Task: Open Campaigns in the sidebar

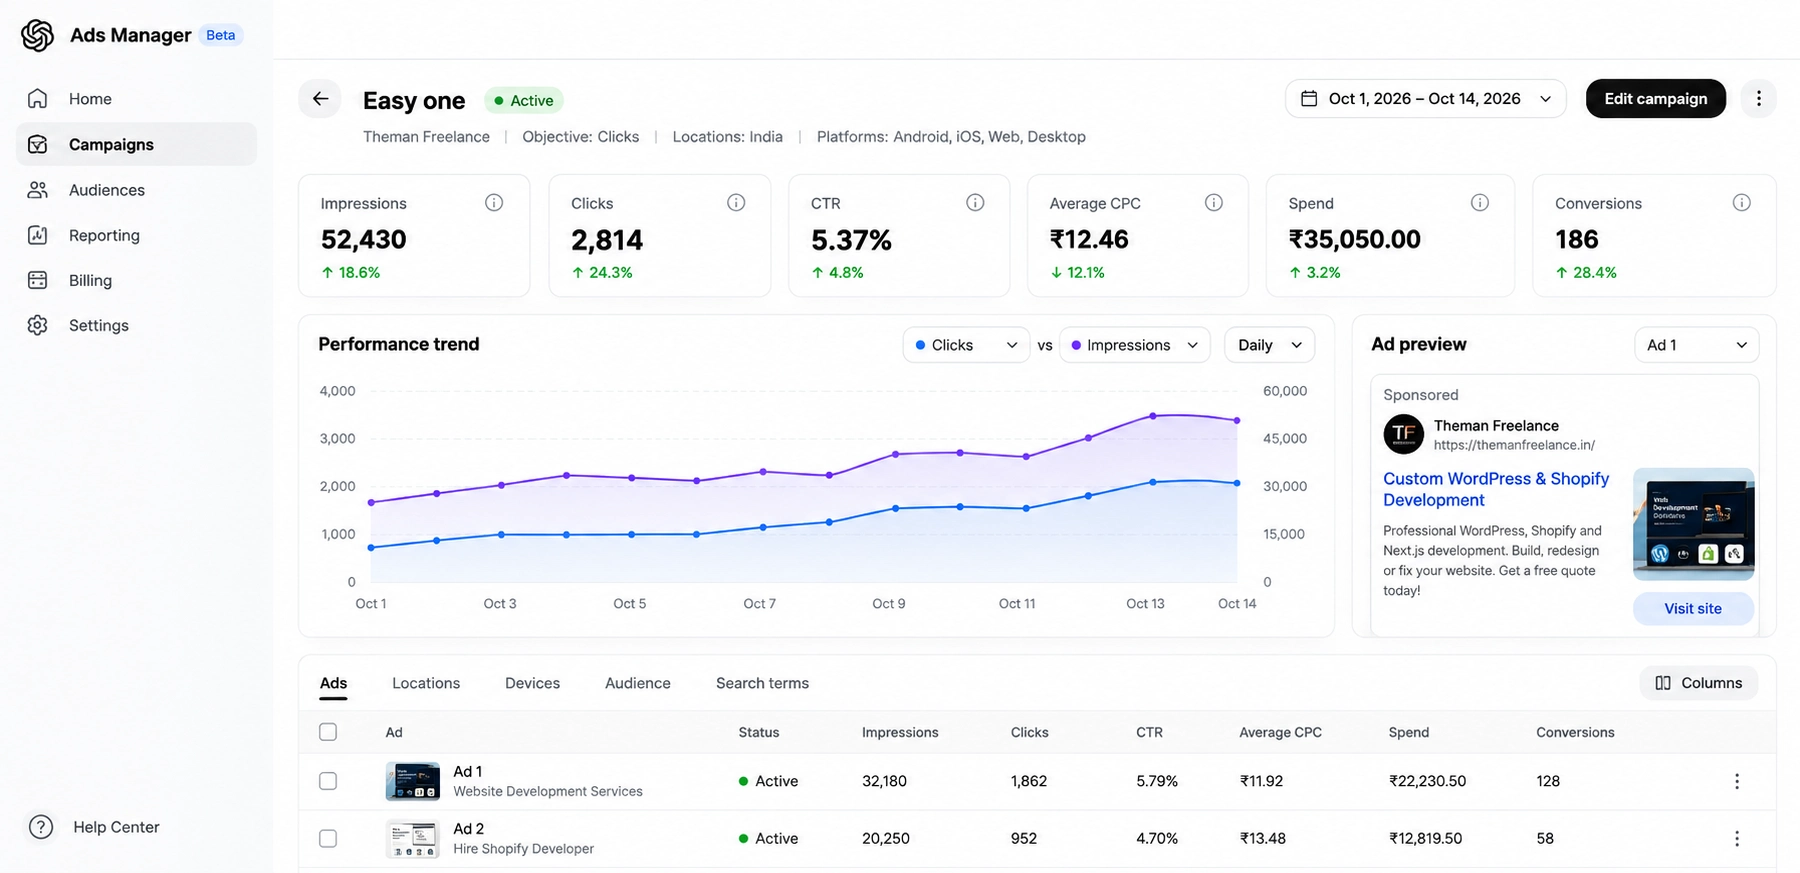Action: [136, 144]
